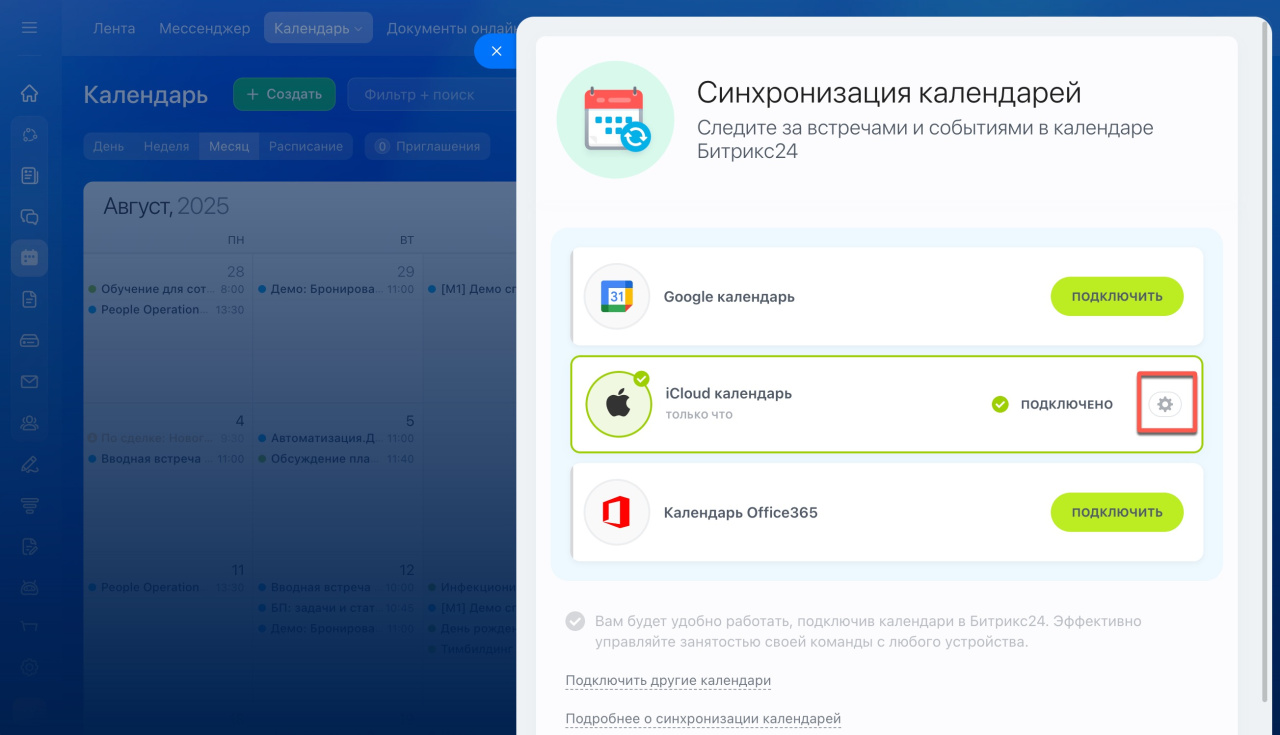
Task: Click the Apple iCloud logo icon
Action: click(618, 405)
